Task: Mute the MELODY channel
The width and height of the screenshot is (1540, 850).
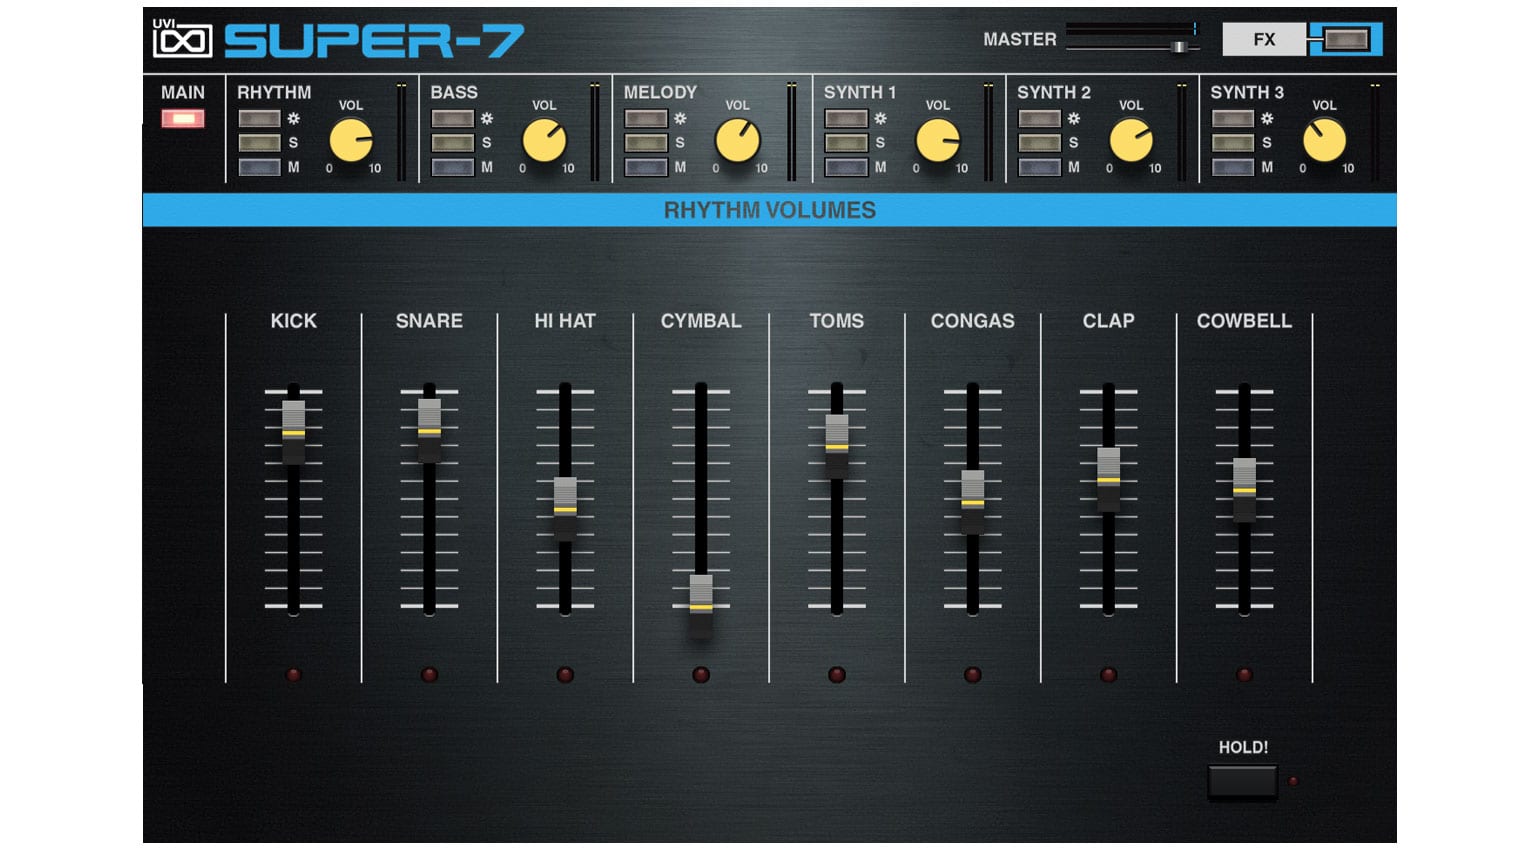Action: point(646,167)
